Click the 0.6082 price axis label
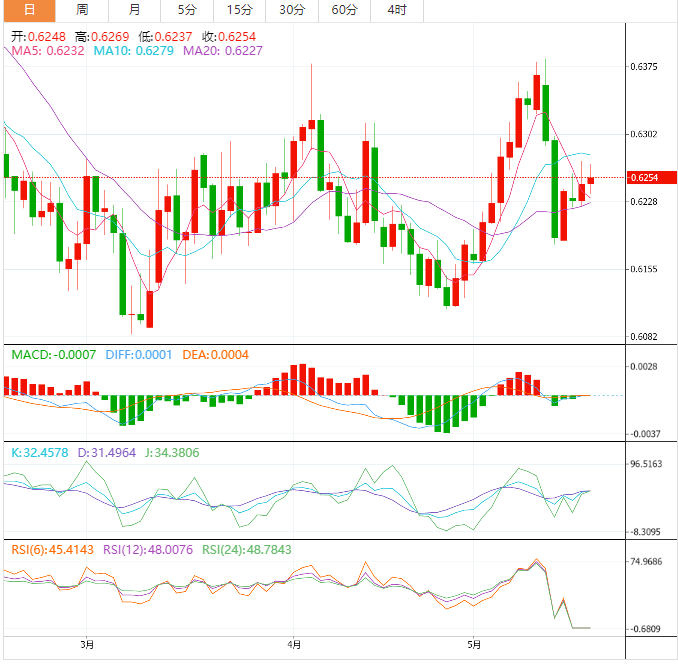This screenshot has height=667, width=678. point(643,336)
